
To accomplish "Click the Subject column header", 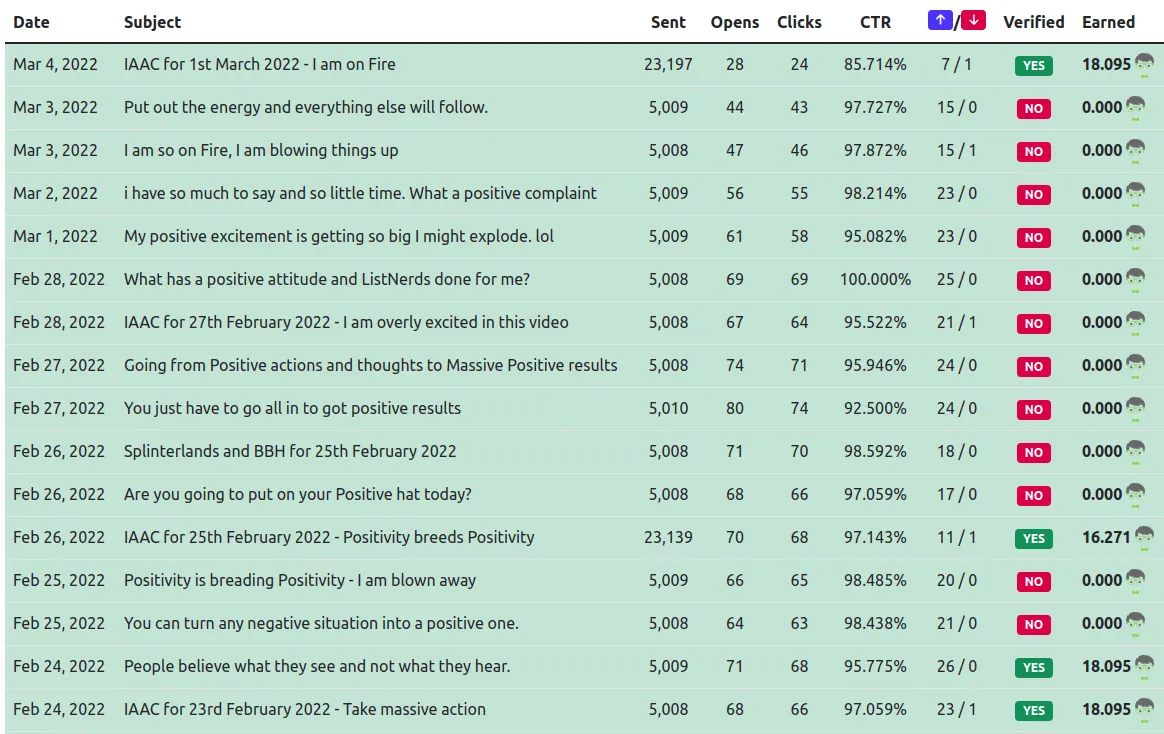I will coord(152,22).
